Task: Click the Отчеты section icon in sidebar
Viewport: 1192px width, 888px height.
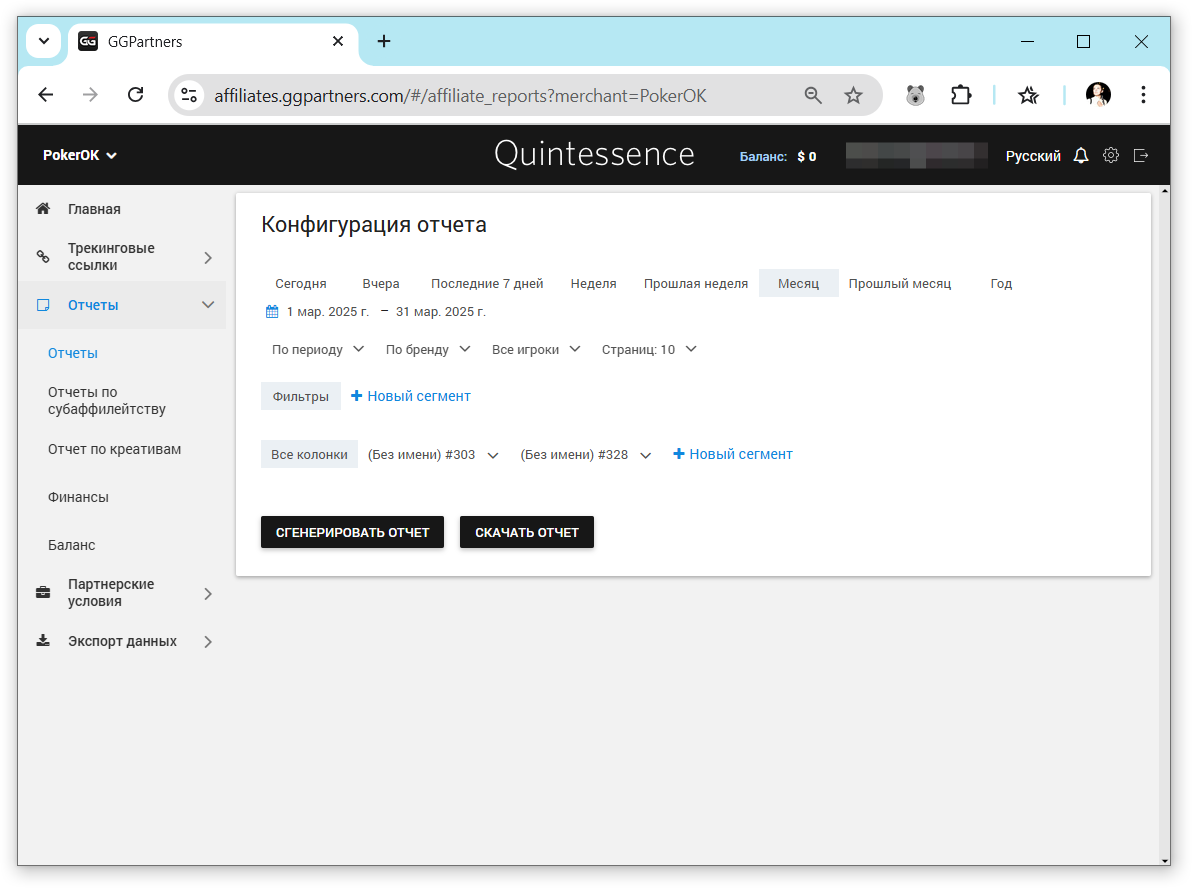Action: (43, 305)
